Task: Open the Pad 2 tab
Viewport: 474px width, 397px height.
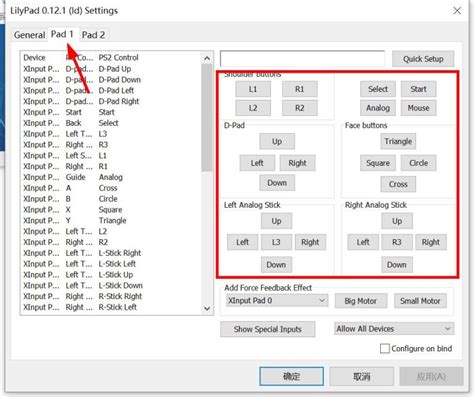Action: point(93,35)
